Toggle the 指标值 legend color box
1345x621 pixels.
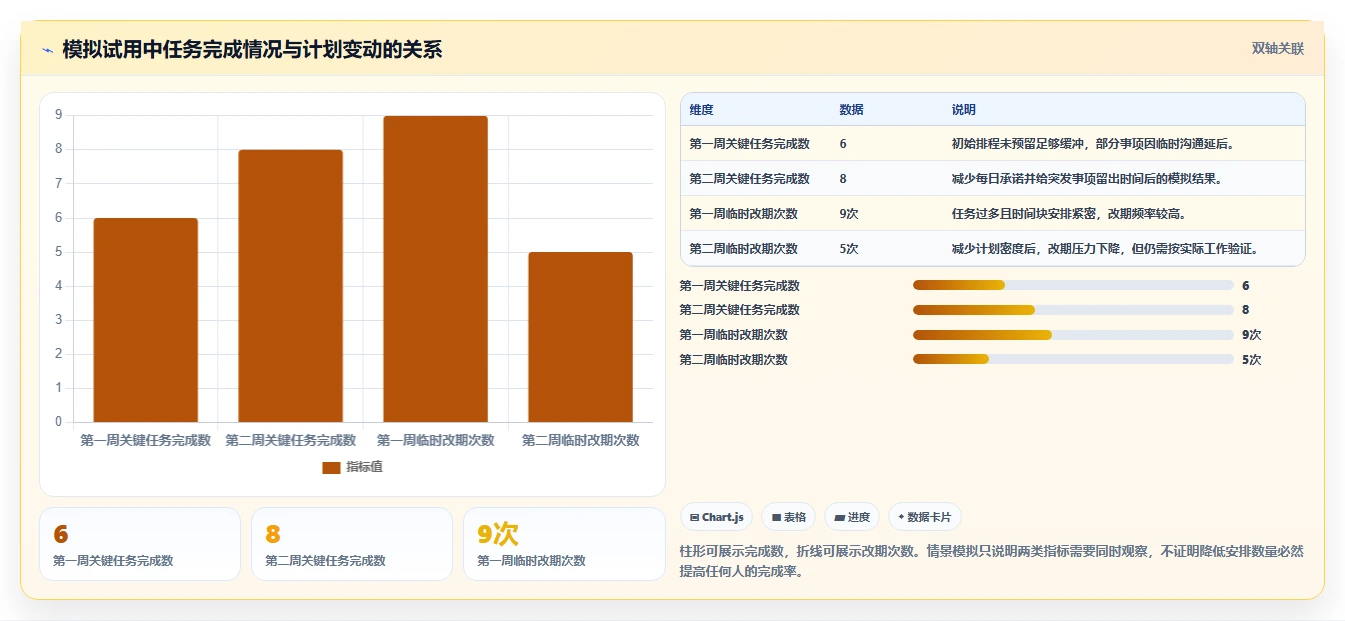coord(331,467)
